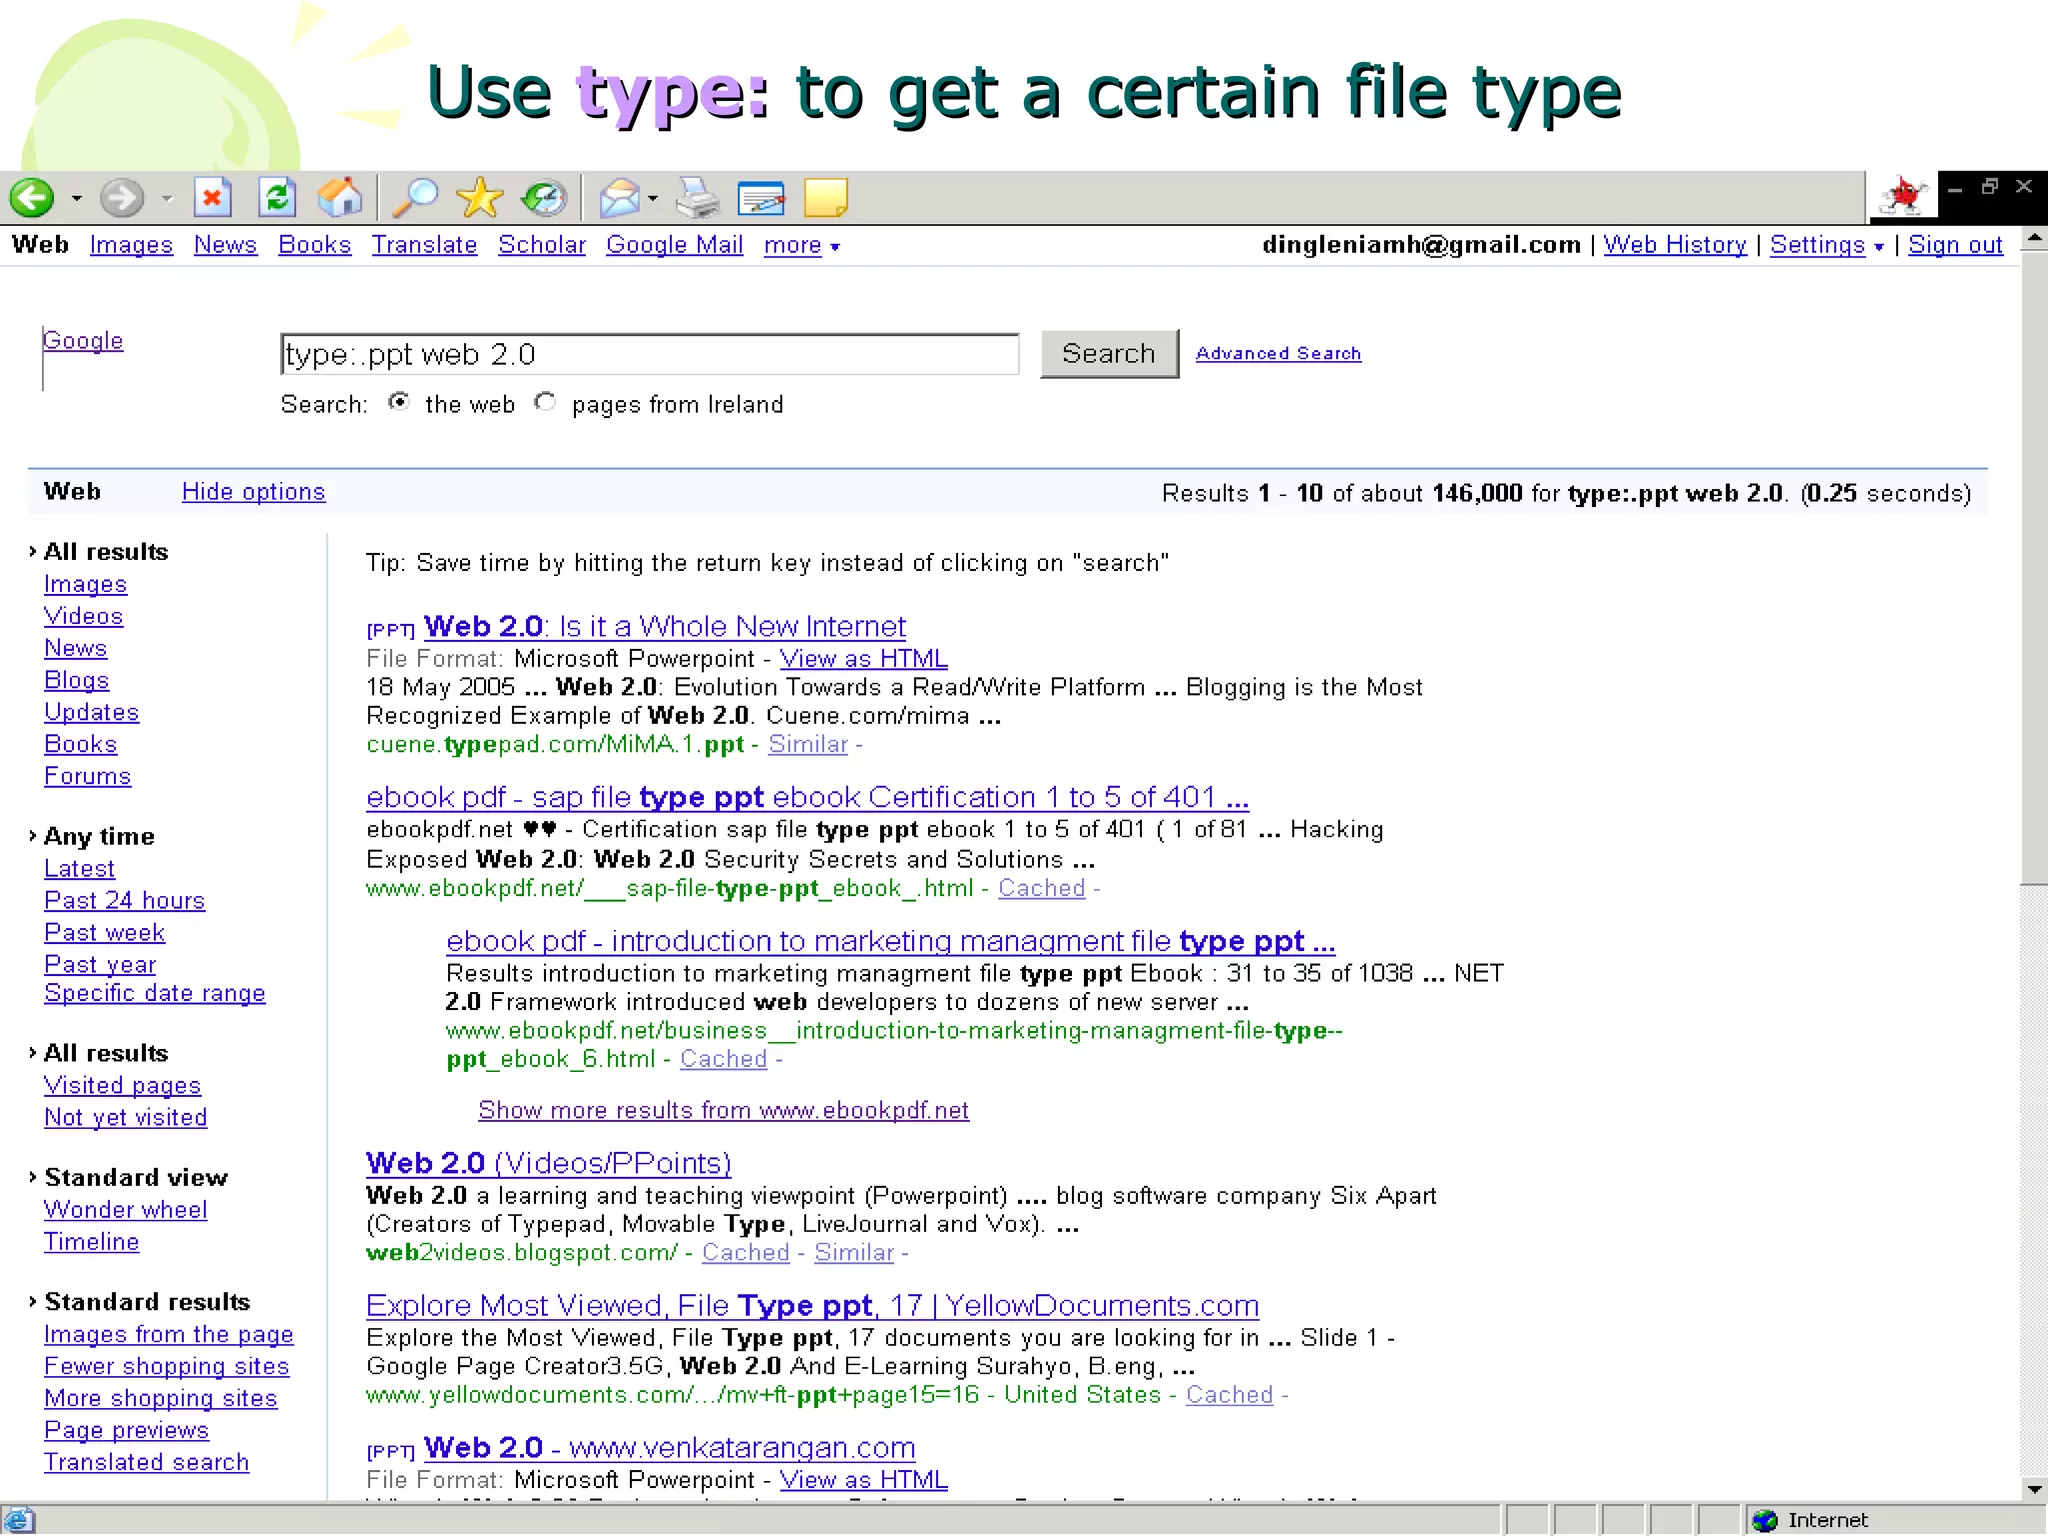Open 'Web 2.0 (Videos/PPoints)' result

coord(548,1164)
